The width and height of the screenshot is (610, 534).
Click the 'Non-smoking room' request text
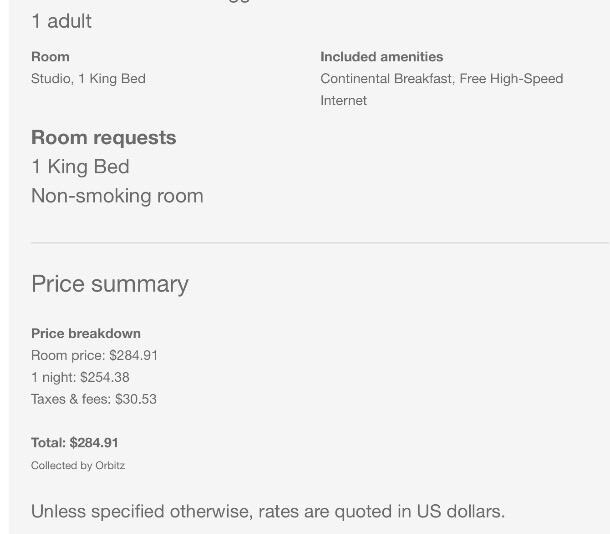(x=117, y=196)
